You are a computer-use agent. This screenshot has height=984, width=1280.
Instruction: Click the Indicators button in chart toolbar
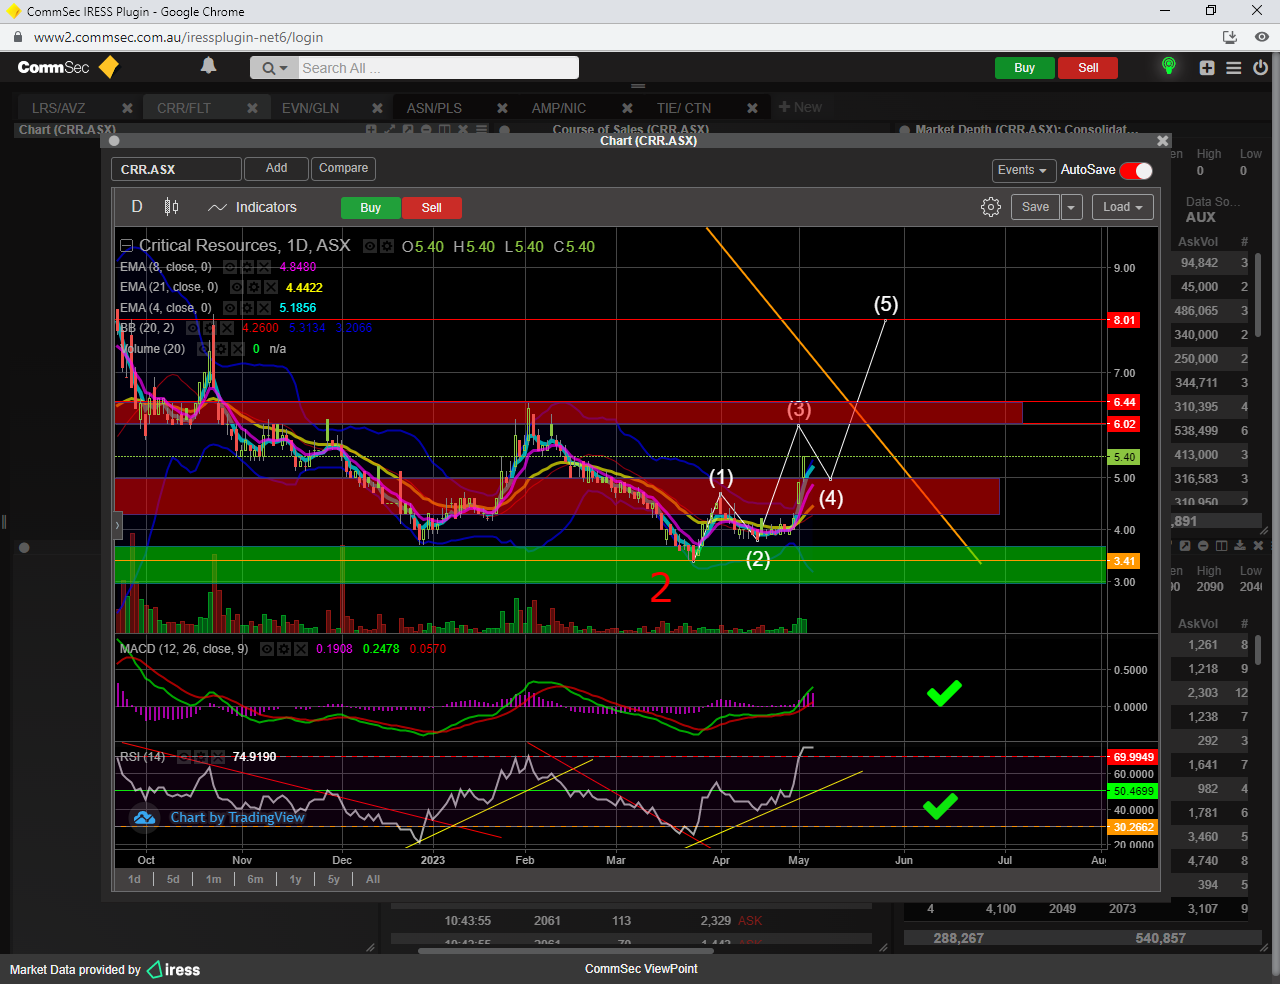tap(253, 207)
